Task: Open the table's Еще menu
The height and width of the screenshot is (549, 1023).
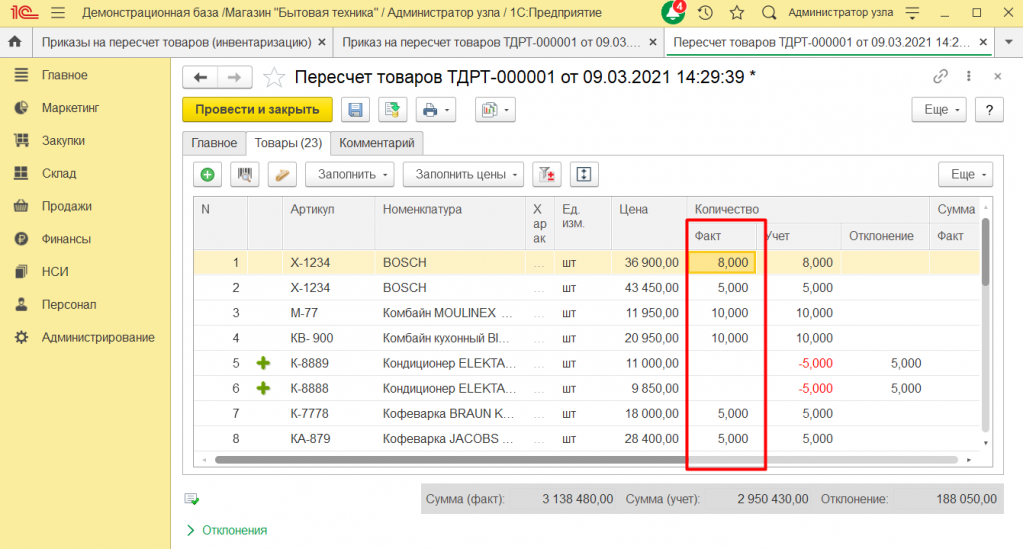Action: pos(966,174)
